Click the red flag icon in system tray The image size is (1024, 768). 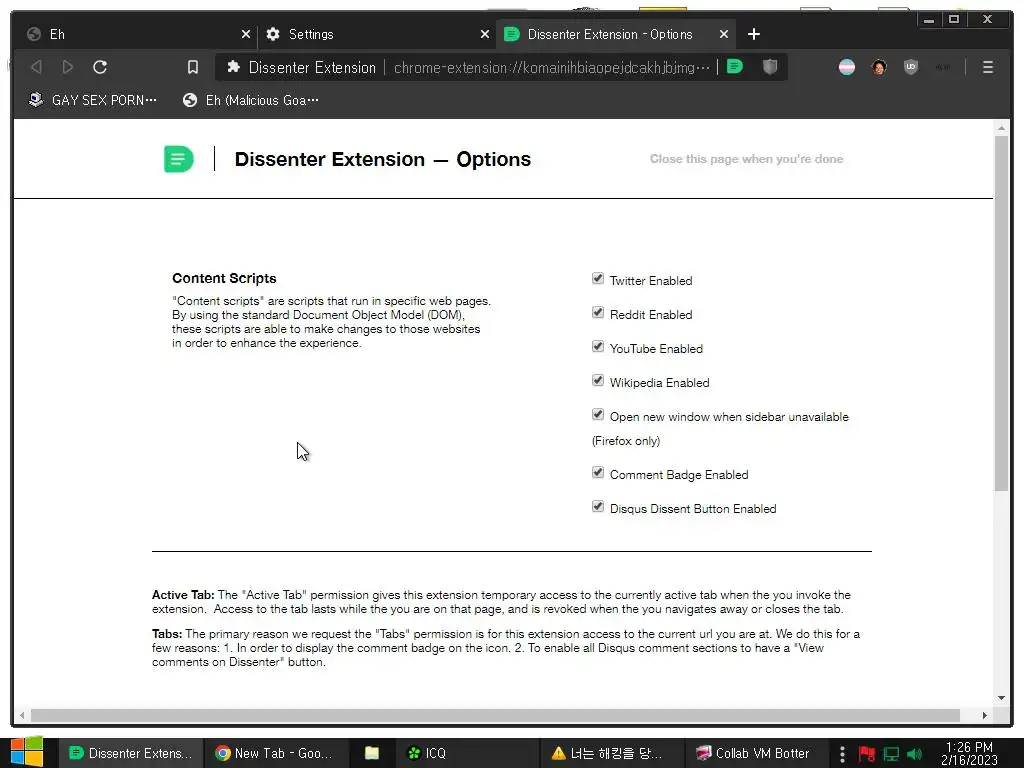coord(867,754)
